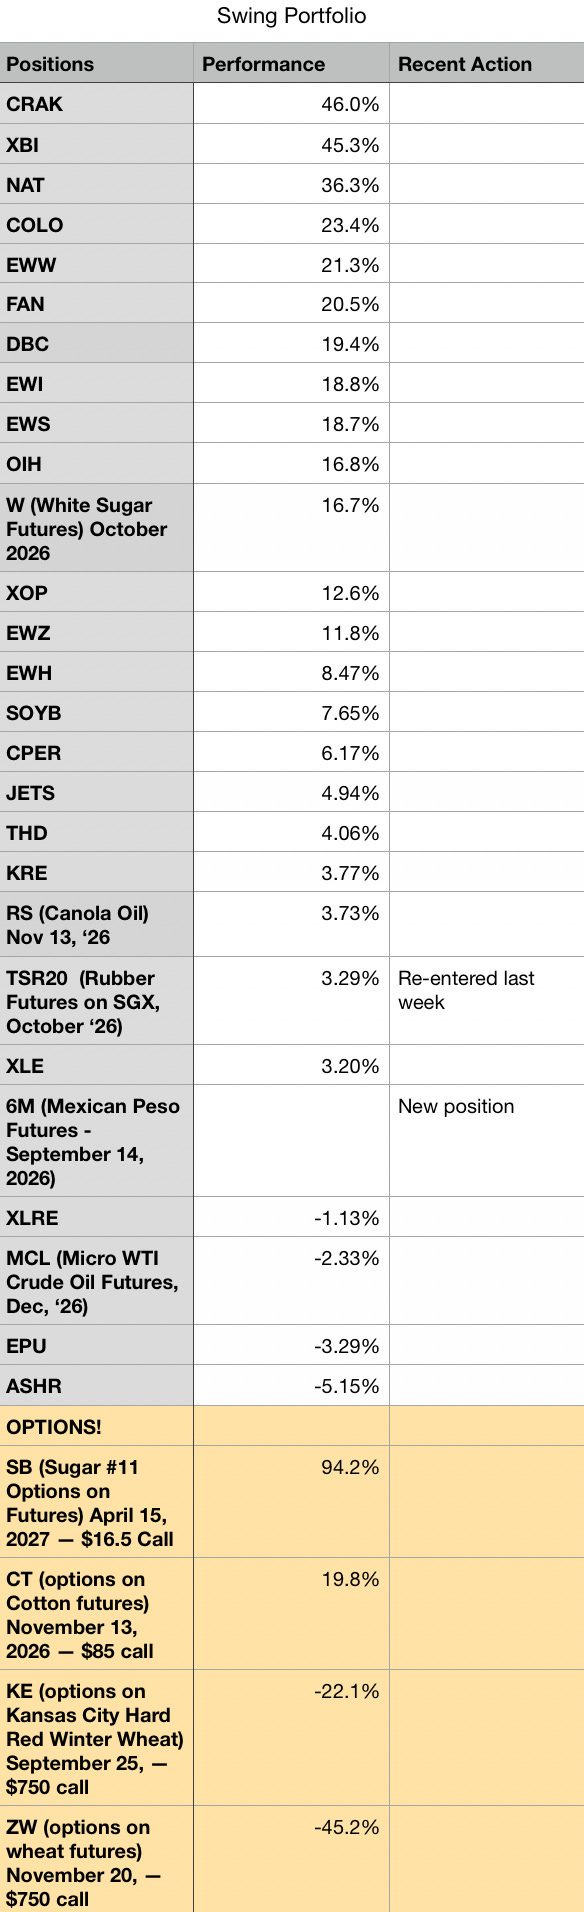Click the MCL Micro WTI Crude Oil cell
Image resolution: width=584 pixels, height=1912 pixels.
pos(97,1281)
